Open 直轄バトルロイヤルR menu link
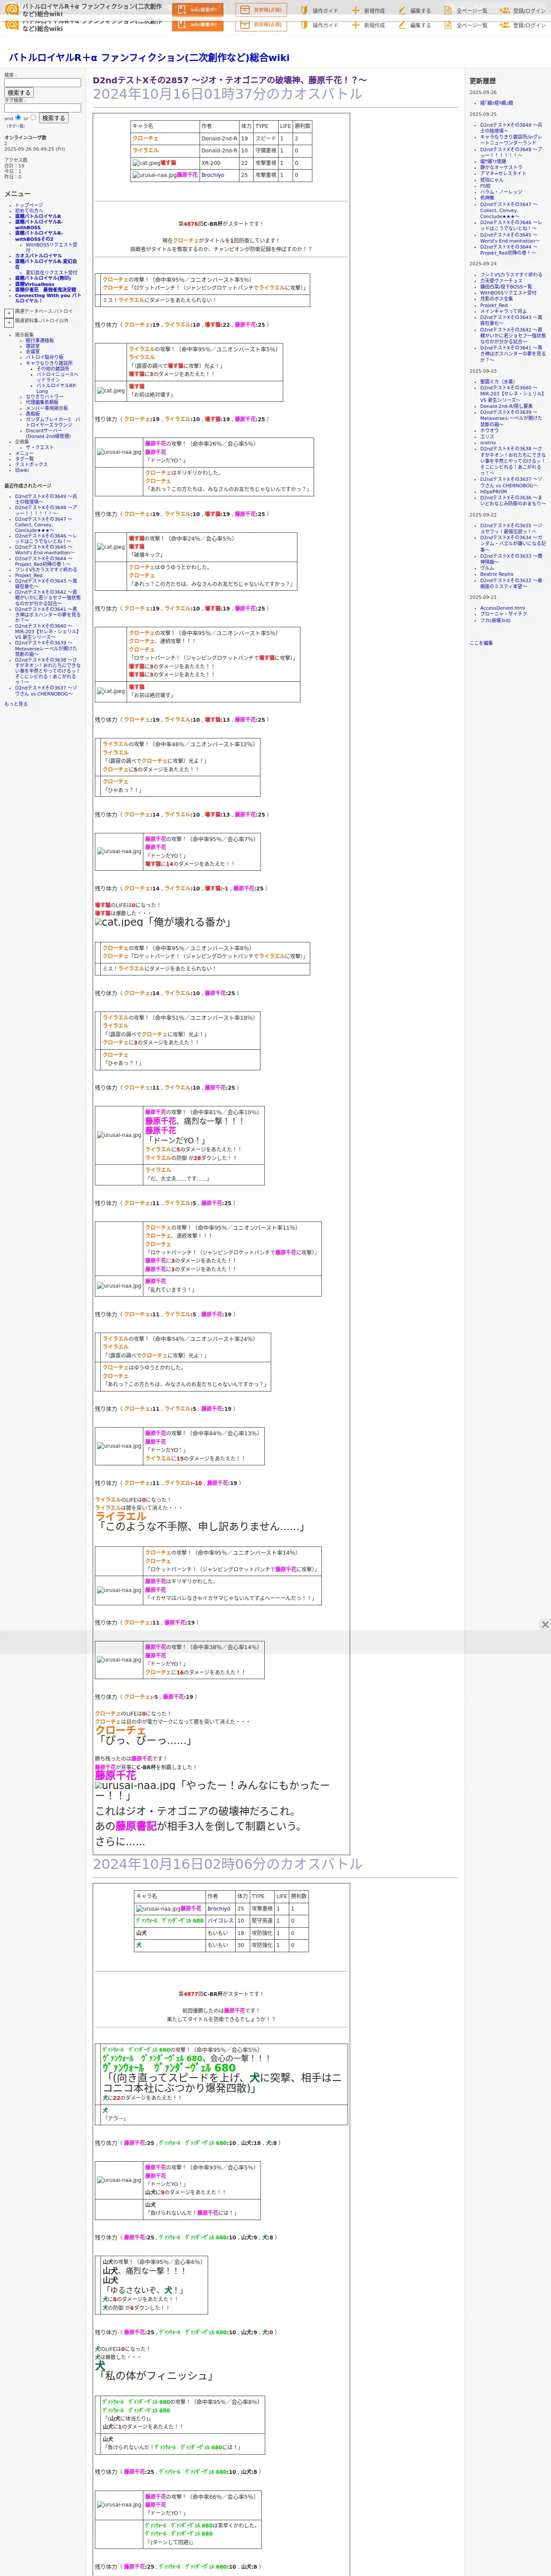The width and height of the screenshot is (551, 2576). pyautogui.click(x=38, y=216)
